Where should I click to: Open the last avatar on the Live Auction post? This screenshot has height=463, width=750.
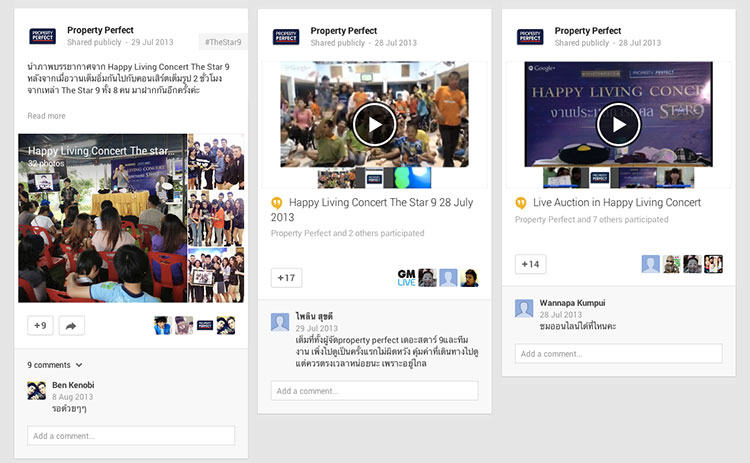(x=713, y=264)
